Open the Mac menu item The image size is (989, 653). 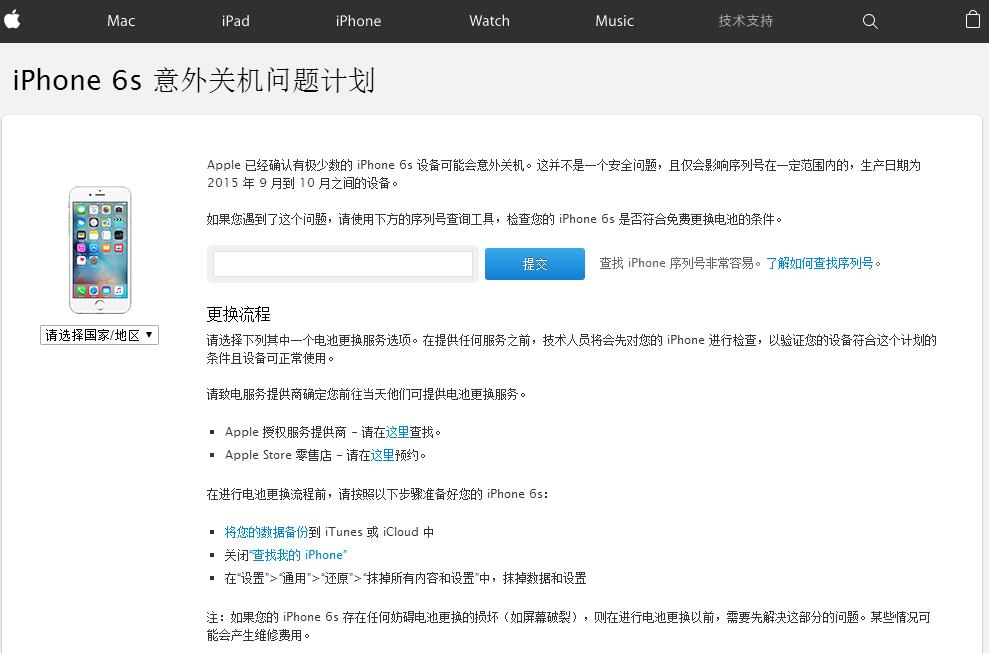click(120, 21)
